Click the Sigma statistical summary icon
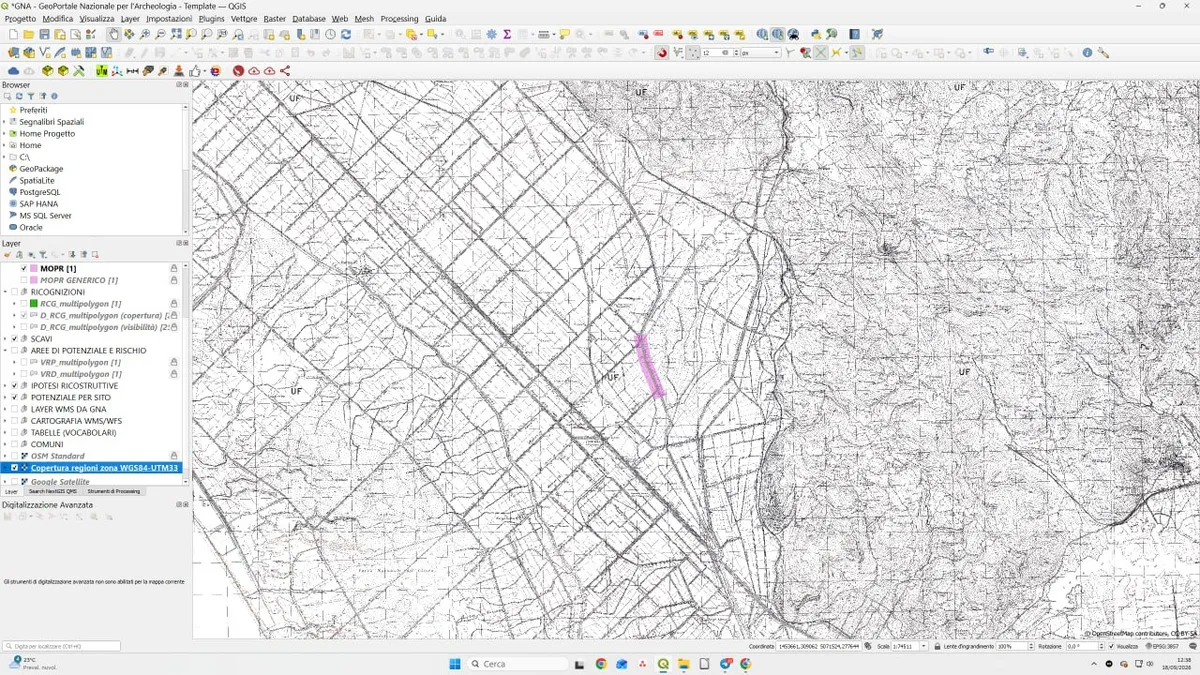Image resolution: width=1200 pixels, height=675 pixels. (507, 34)
